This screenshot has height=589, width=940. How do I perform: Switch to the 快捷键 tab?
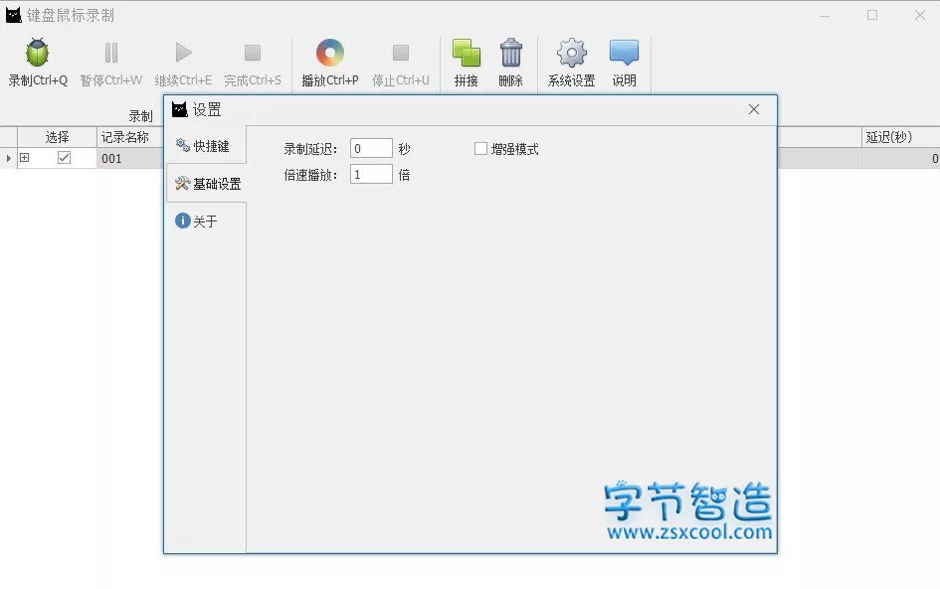[206, 146]
